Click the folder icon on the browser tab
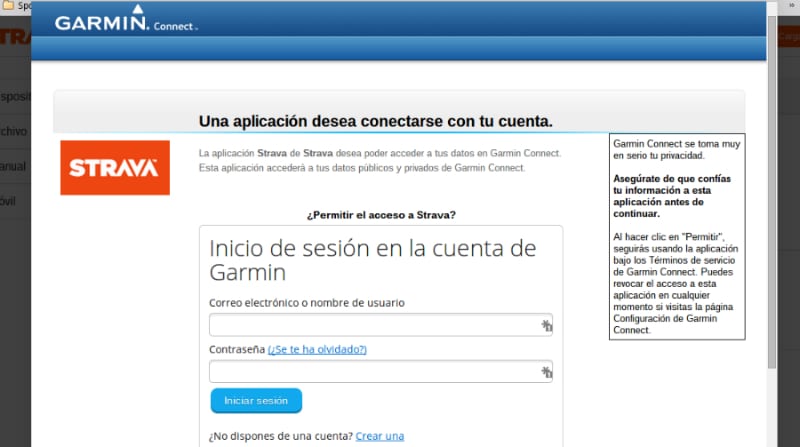Viewport: 800px width, 447px height. click(x=8, y=5)
